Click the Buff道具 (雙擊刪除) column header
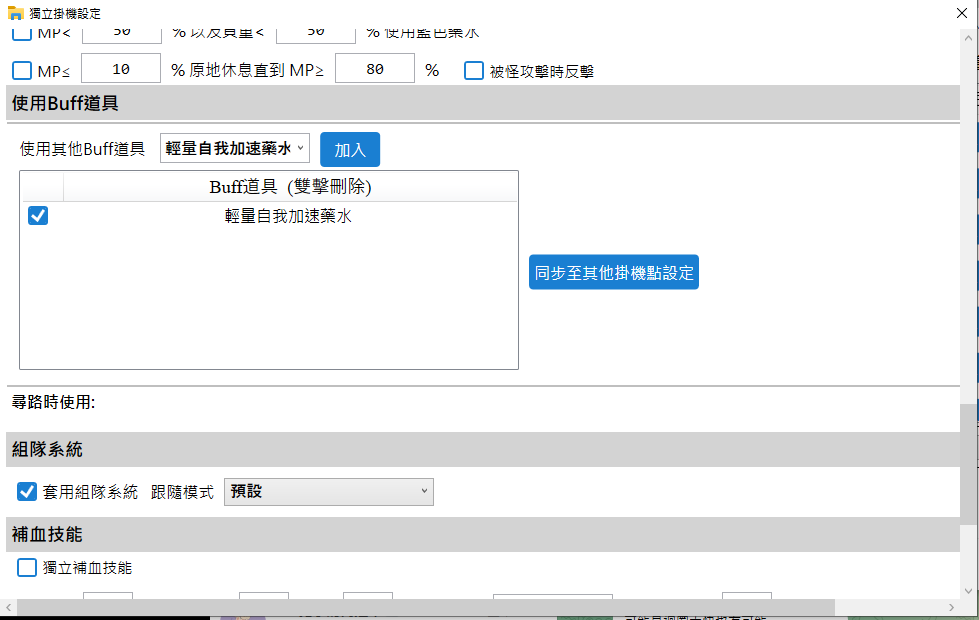The image size is (979, 620). pos(290,186)
